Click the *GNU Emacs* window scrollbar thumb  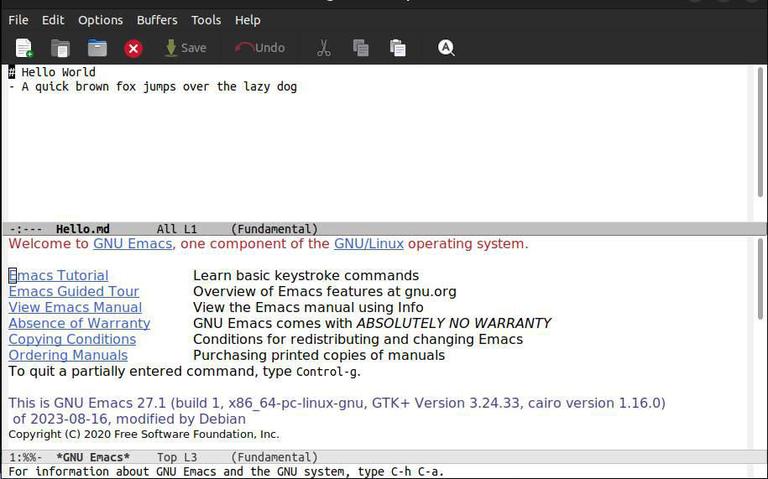pos(760,279)
